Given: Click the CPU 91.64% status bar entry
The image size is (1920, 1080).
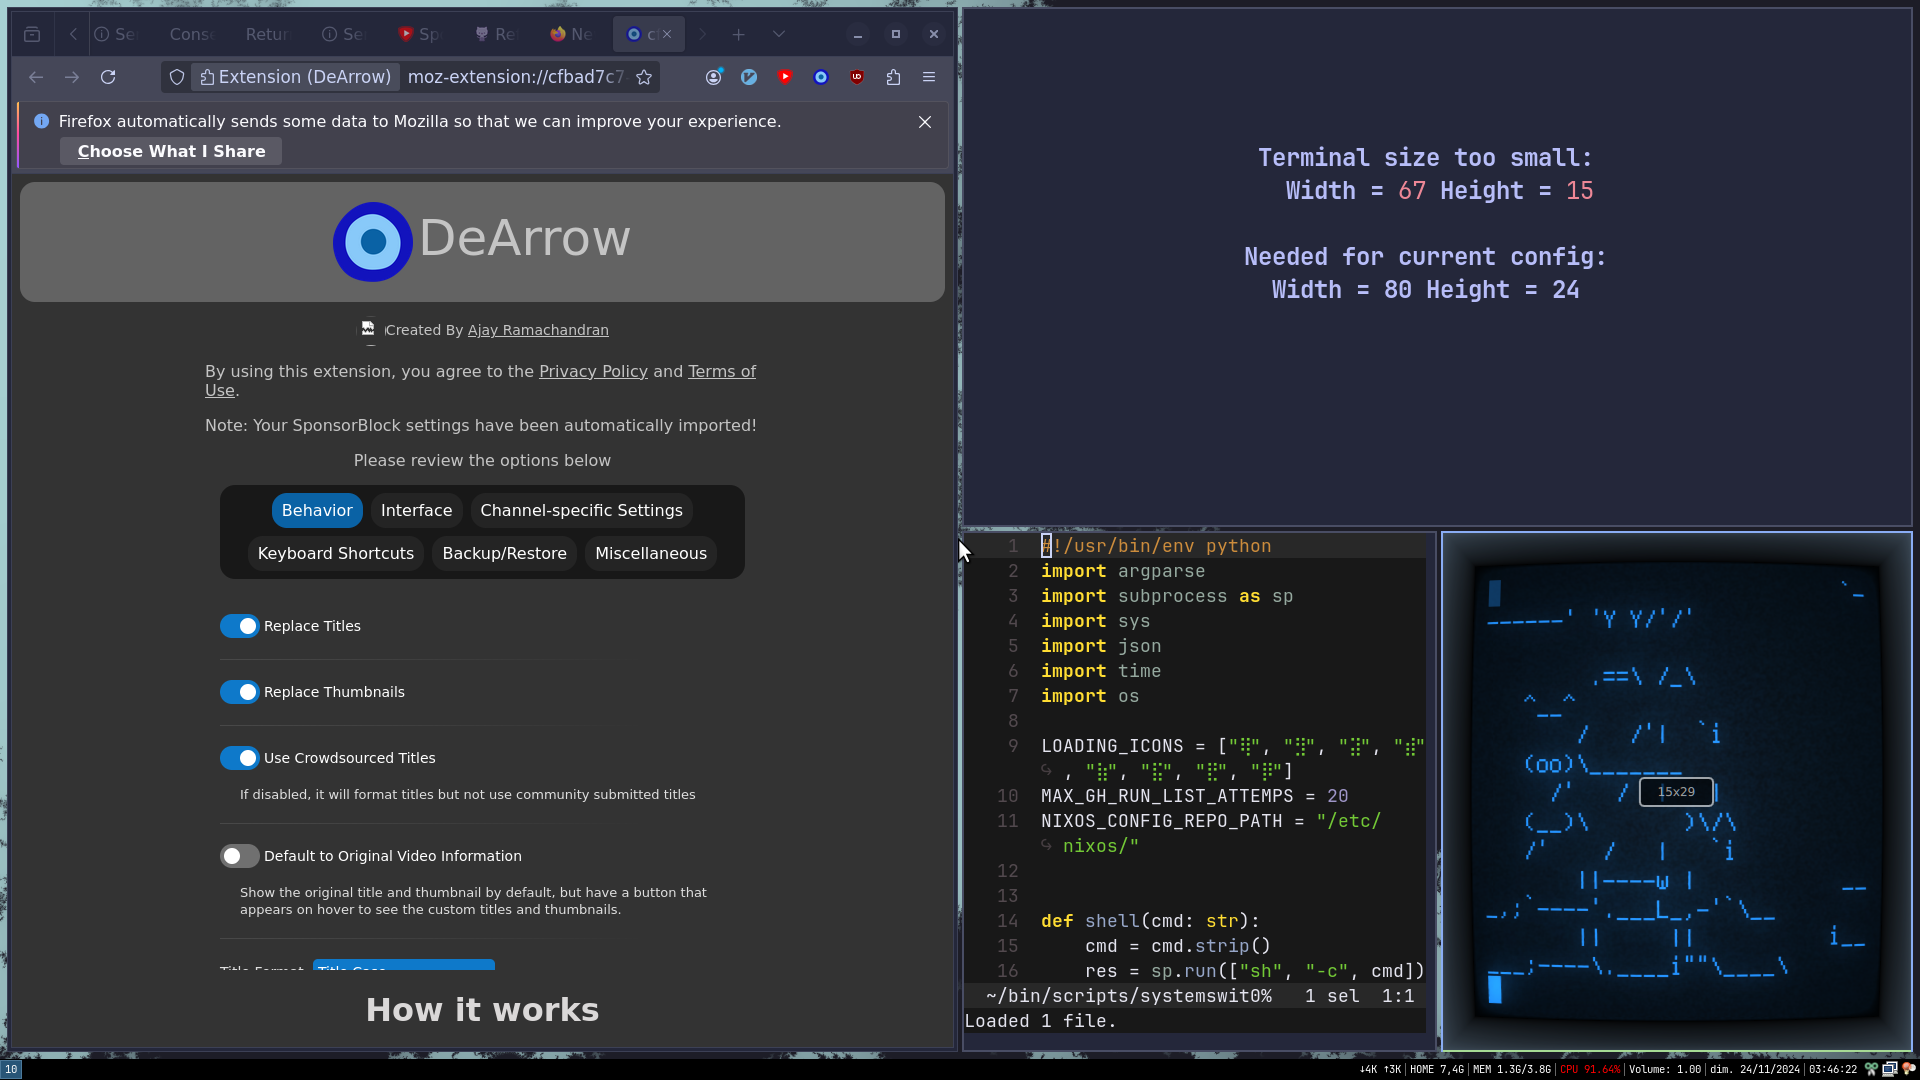Looking at the screenshot, I should tap(1590, 1069).
